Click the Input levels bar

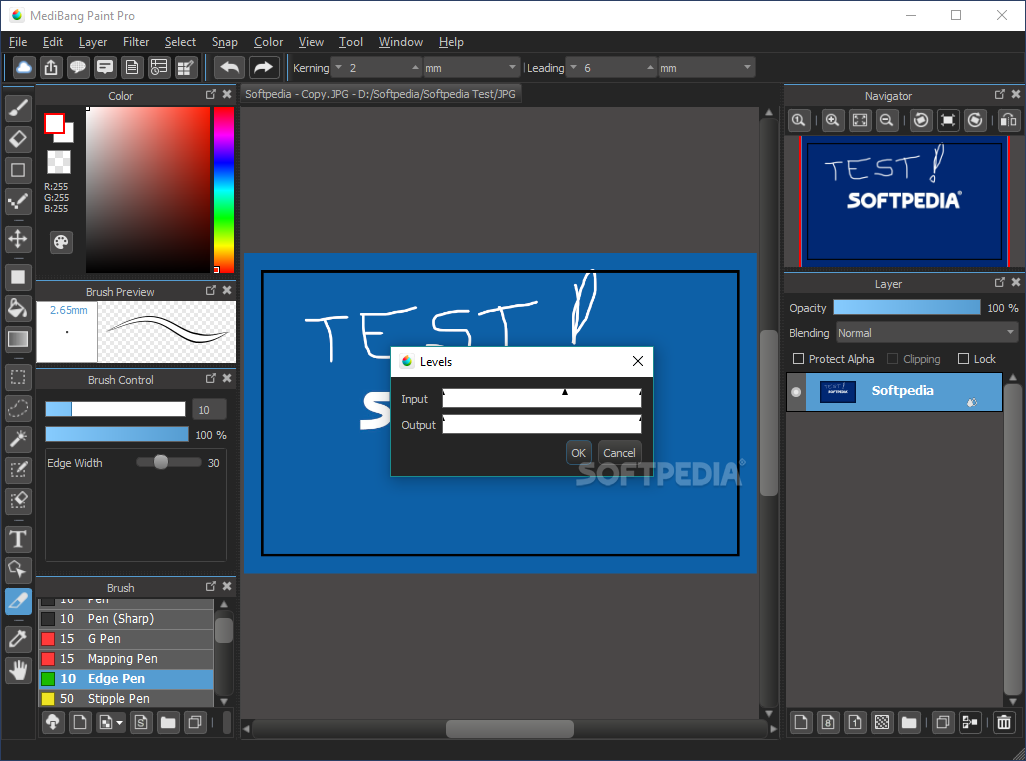(x=542, y=398)
